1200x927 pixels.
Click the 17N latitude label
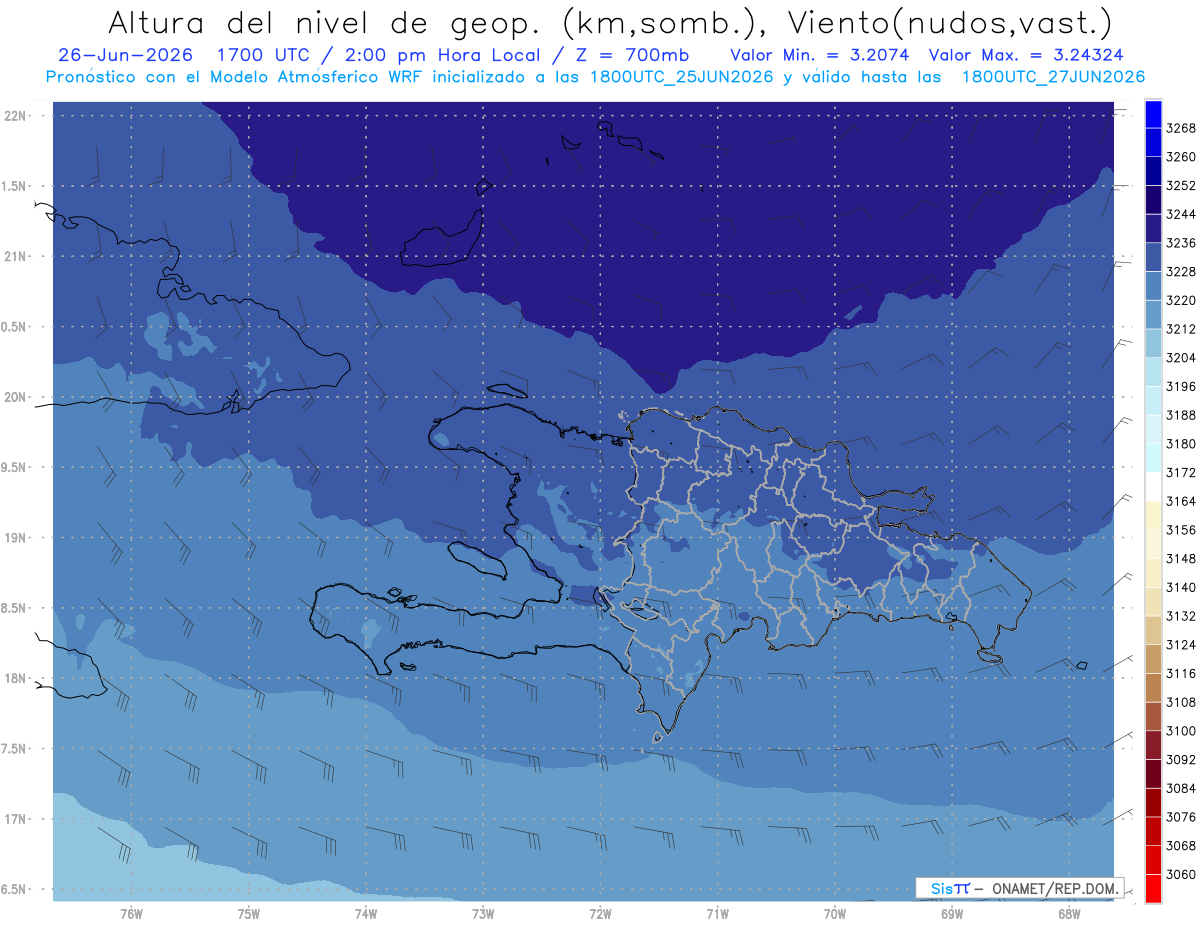(x=16, y=819)
